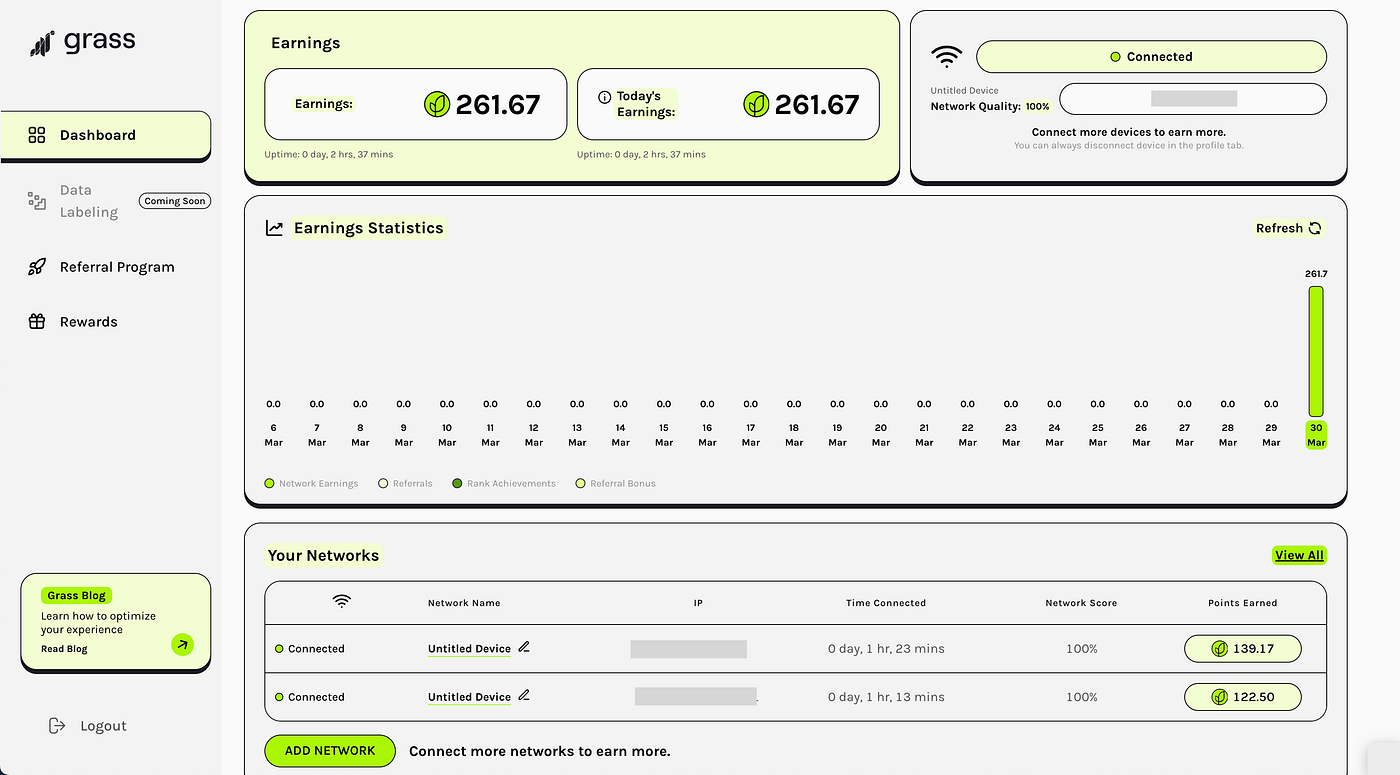Edit device name in the 122.50 points row
The width and height of the screenshot is (1400, 775).
524,695
